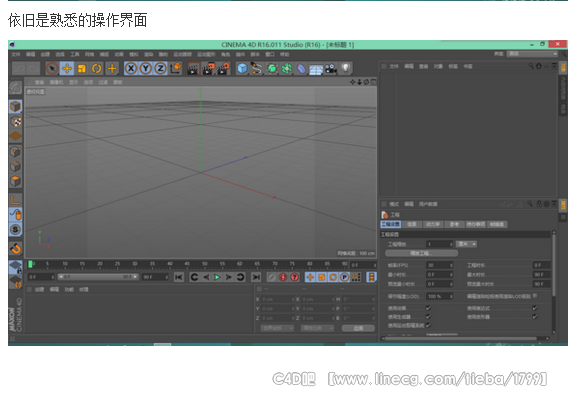Toggle the enable axis L-shaped icon
The width and height of the screenshot is (573, 396).
[x=15, y=199]
